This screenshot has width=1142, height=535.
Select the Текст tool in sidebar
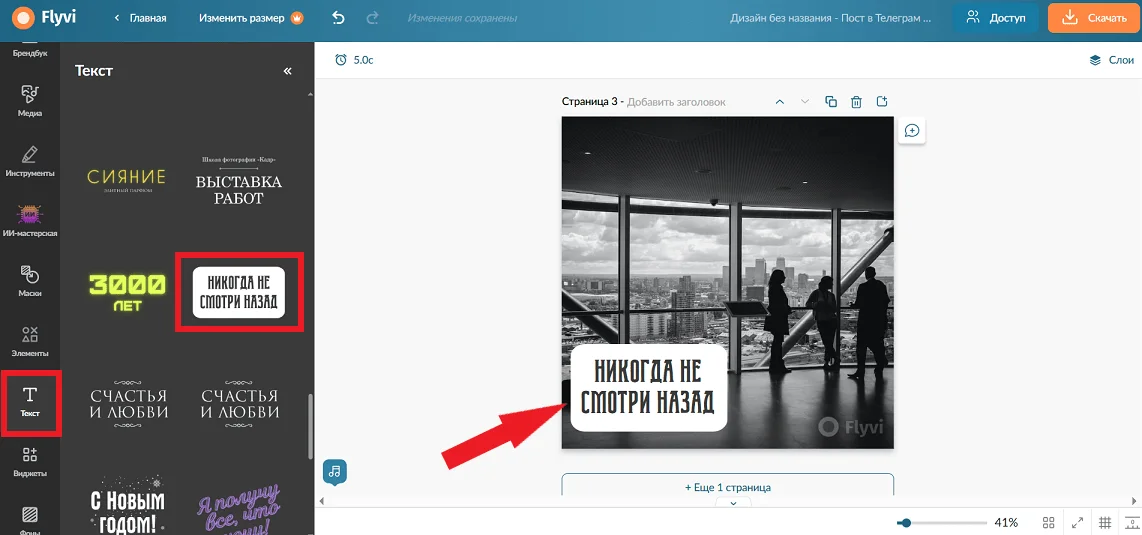click(30, 403)
